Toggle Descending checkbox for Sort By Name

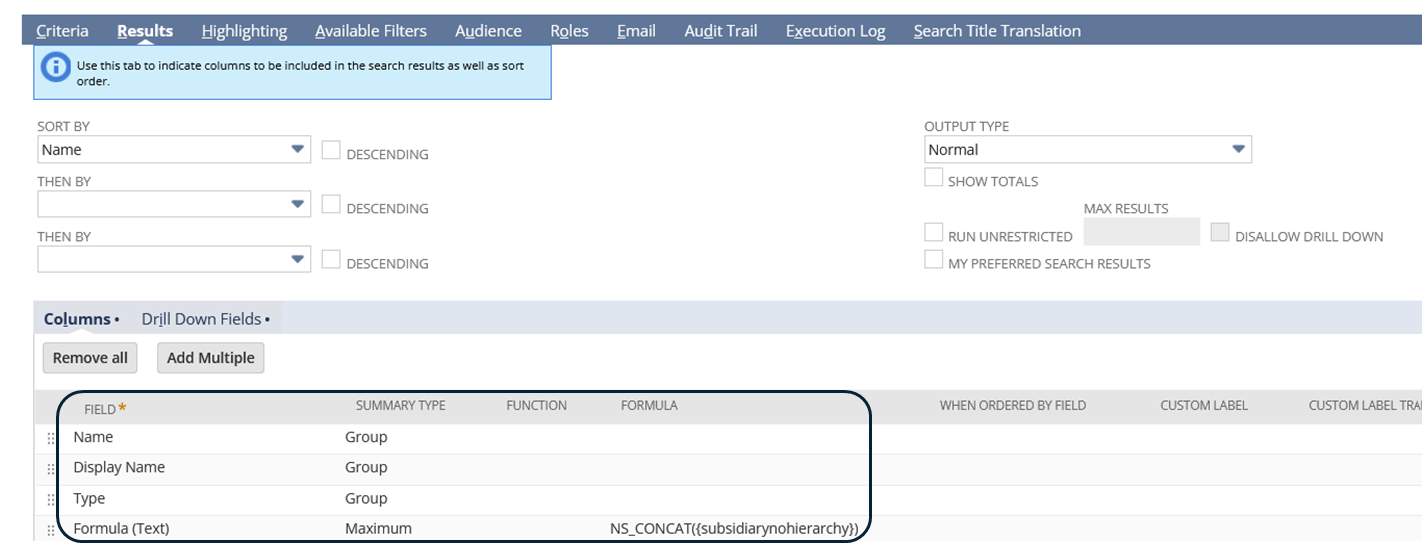(331, 151)
